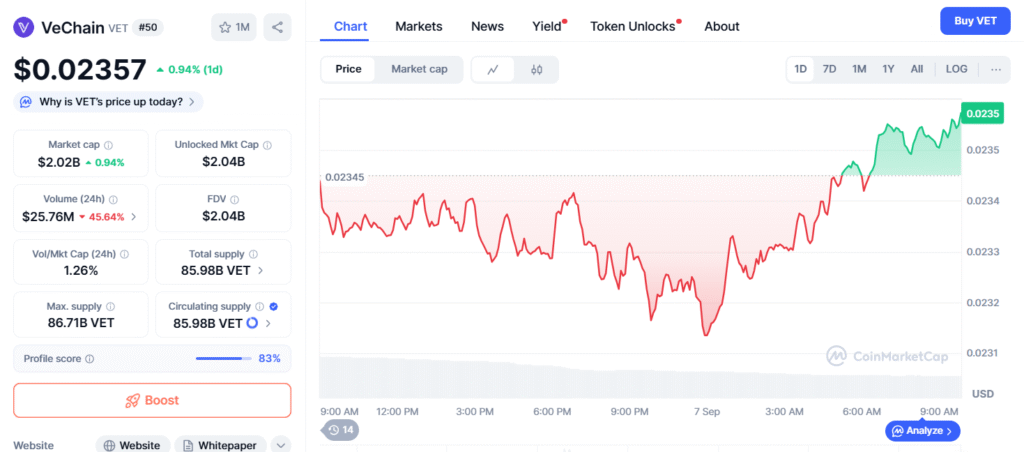Click the Boost button
The image size is (1024, 452).
pyautogui.click(x=152, y=400)
